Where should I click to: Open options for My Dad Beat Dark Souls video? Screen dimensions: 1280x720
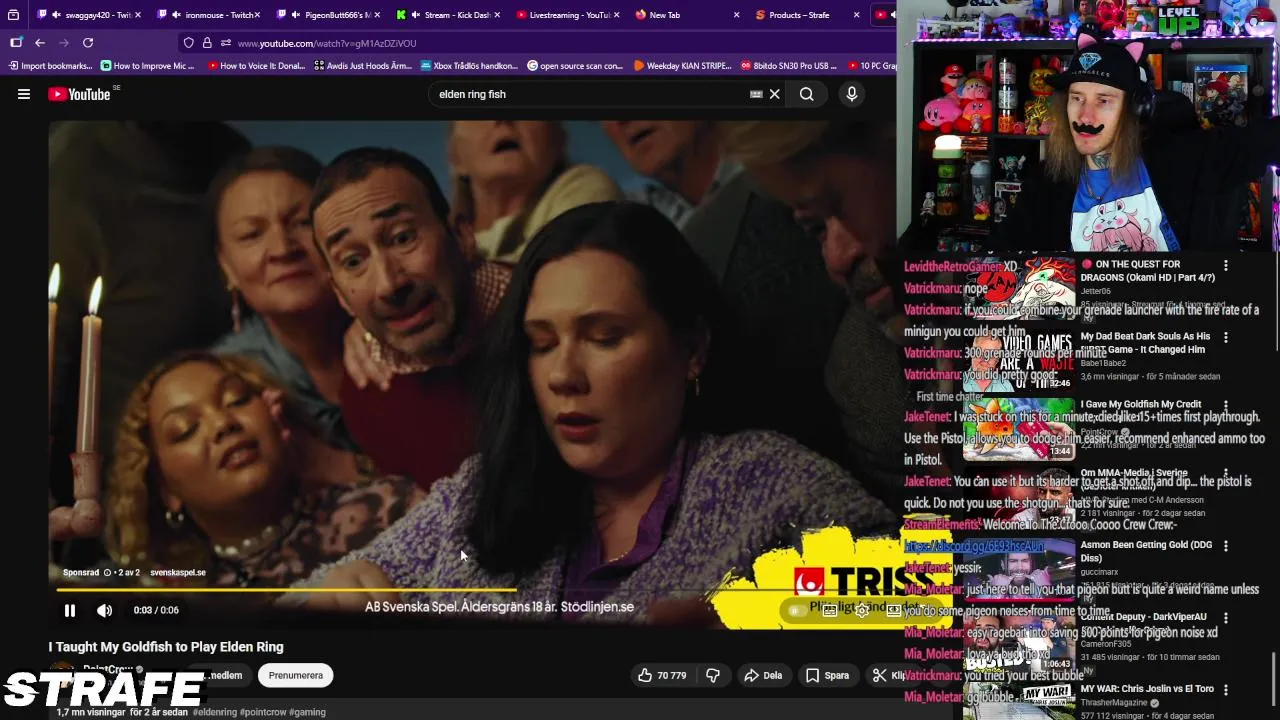tap(1226, 338)
